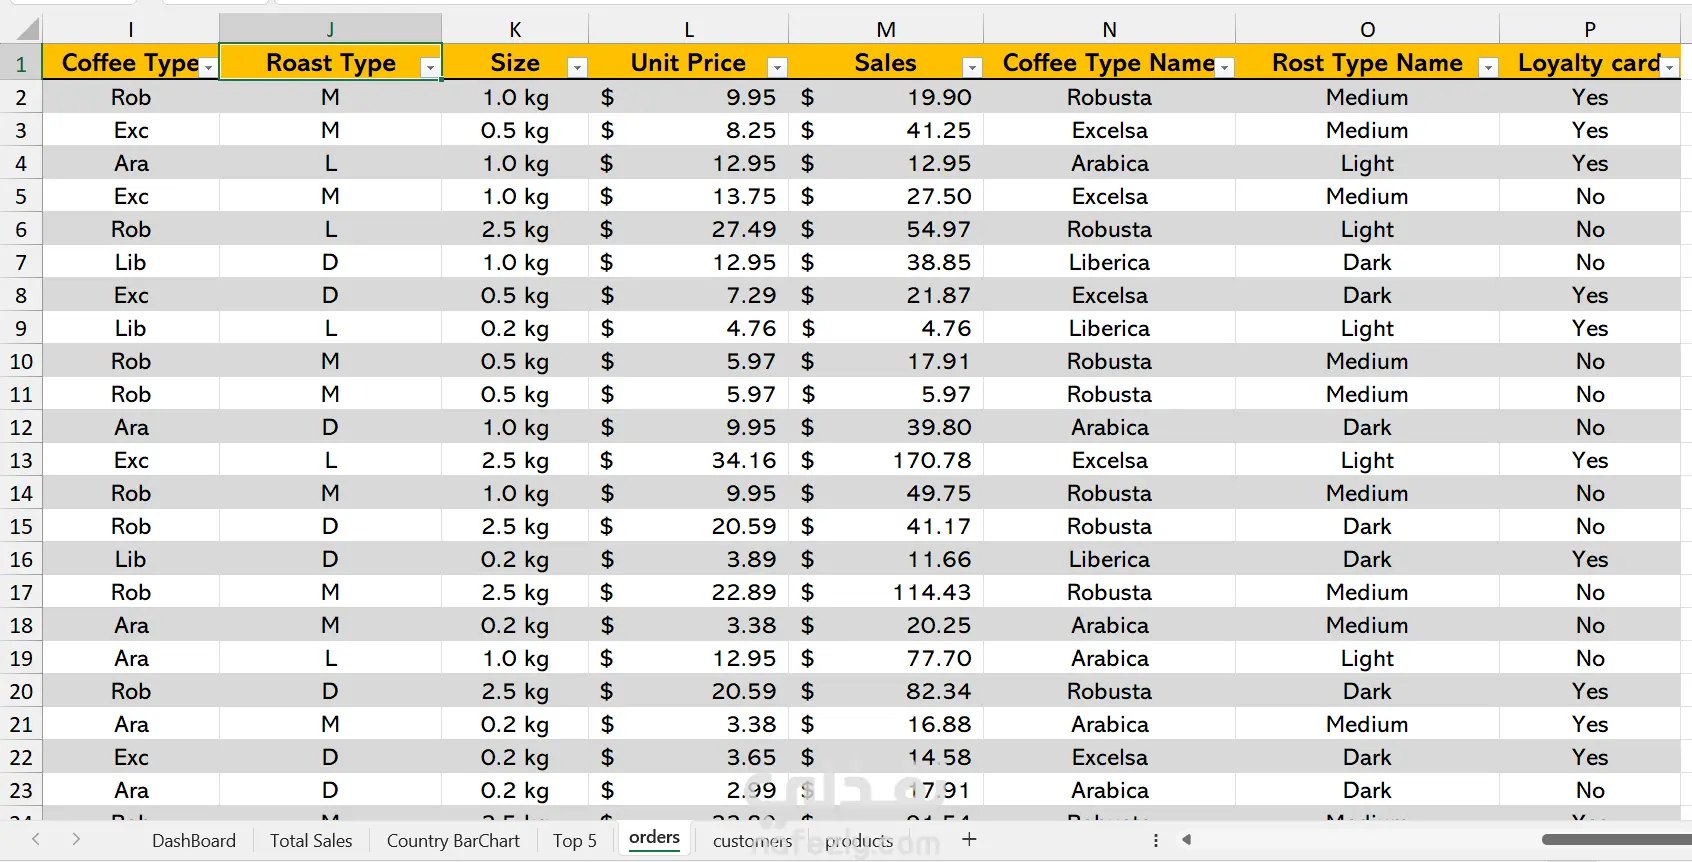Select column N header
The width and height of the screenshot is (1692, 862).
click(x=1109, y=30)
